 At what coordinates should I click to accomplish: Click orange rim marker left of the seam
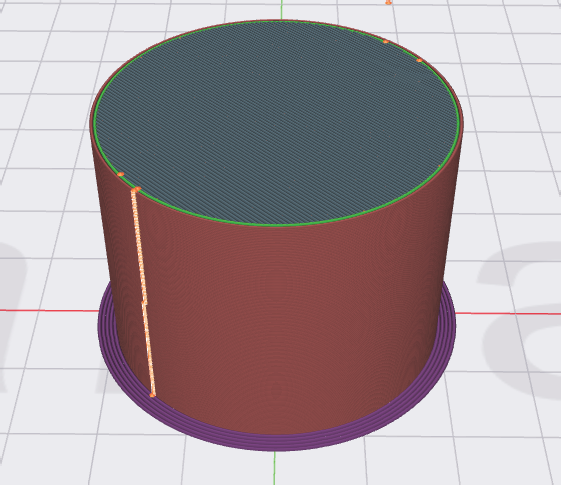[121, 174]
